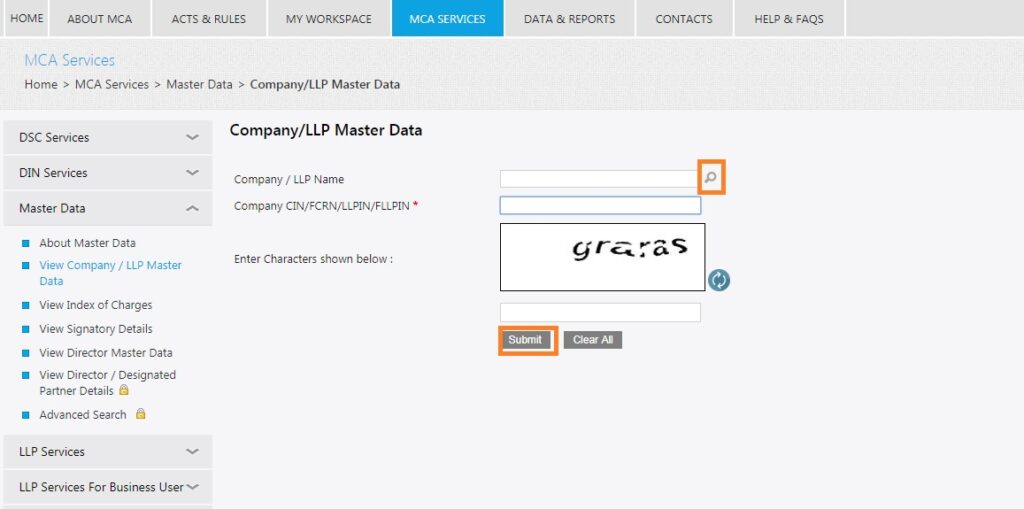Open View Signatory Details link

95,329
